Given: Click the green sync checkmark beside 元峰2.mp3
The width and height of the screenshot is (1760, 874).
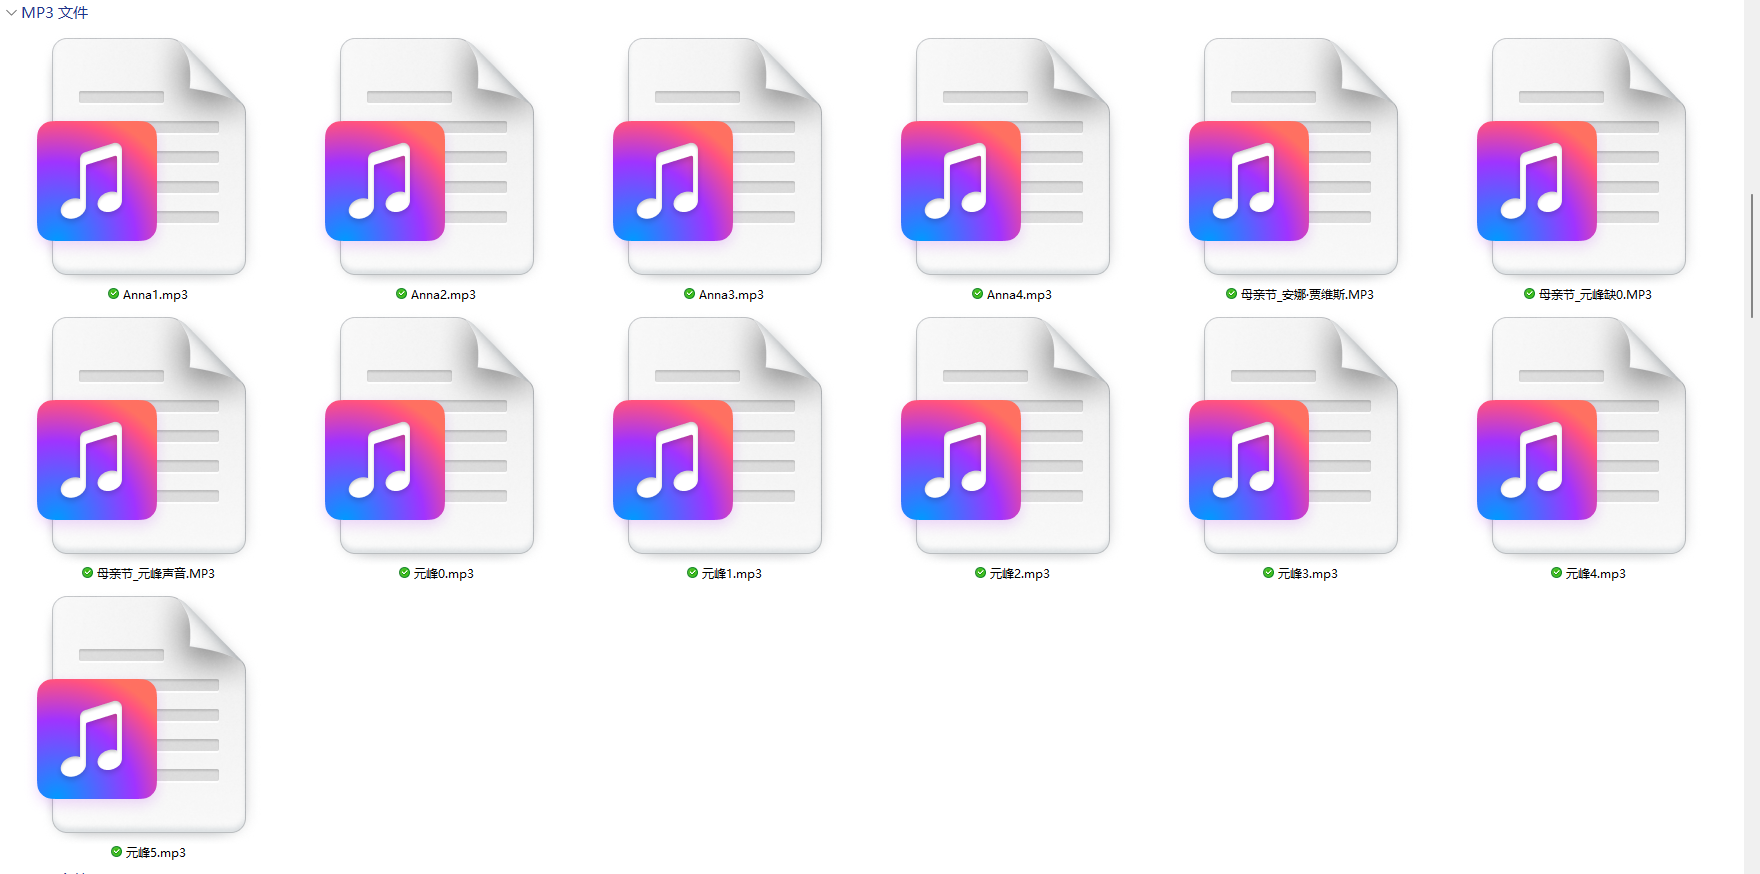Looking at the screenshot, I should [x=981, y=573].
